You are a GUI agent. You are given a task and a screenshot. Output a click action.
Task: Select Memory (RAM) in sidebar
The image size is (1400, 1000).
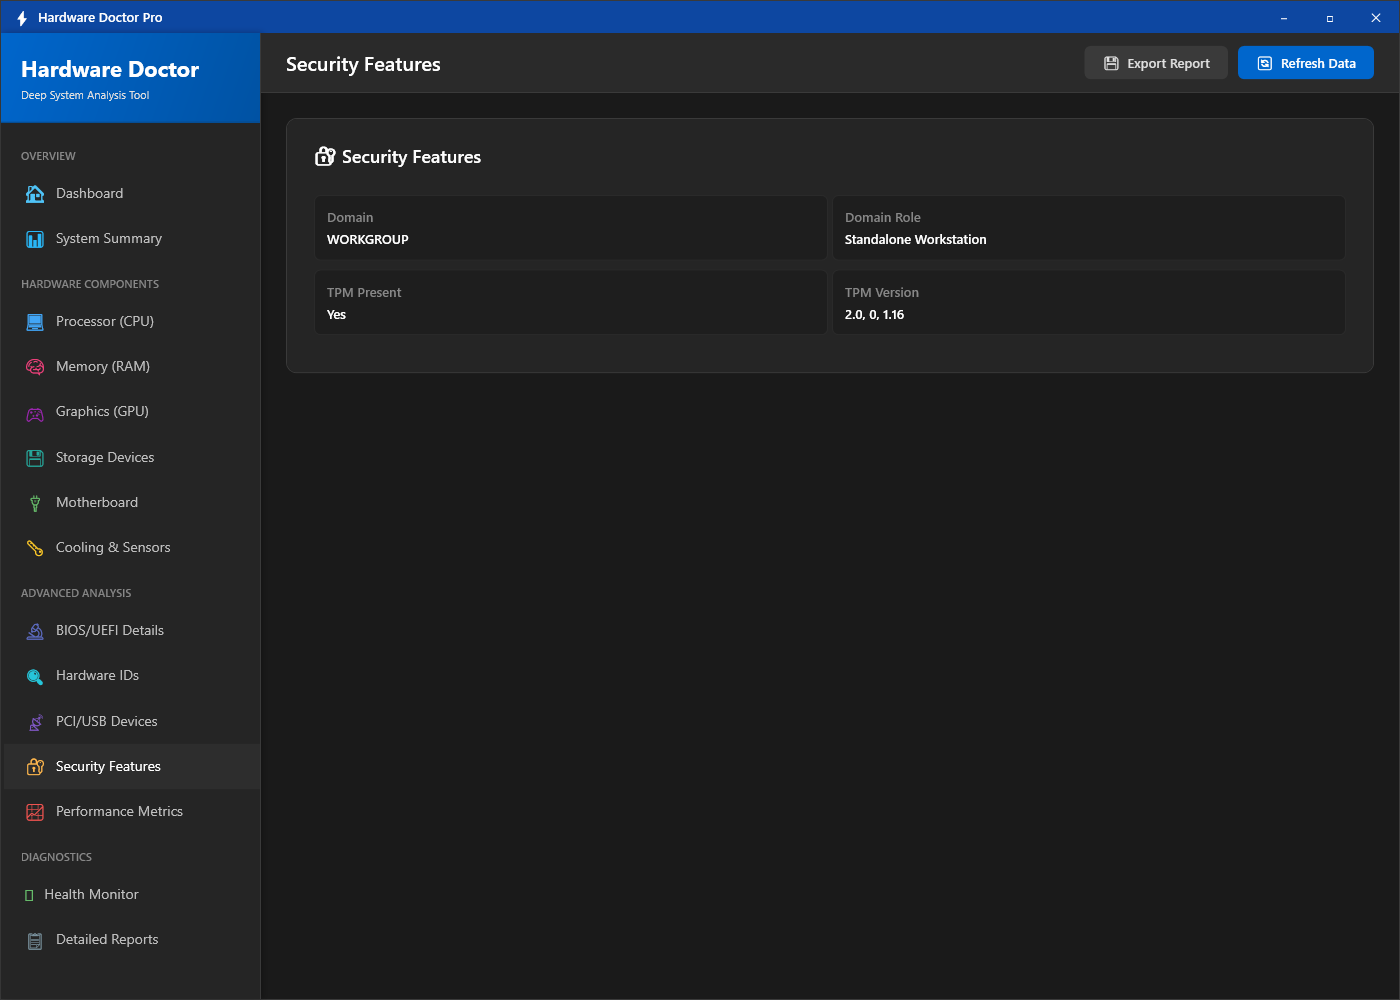pos(132,367)
